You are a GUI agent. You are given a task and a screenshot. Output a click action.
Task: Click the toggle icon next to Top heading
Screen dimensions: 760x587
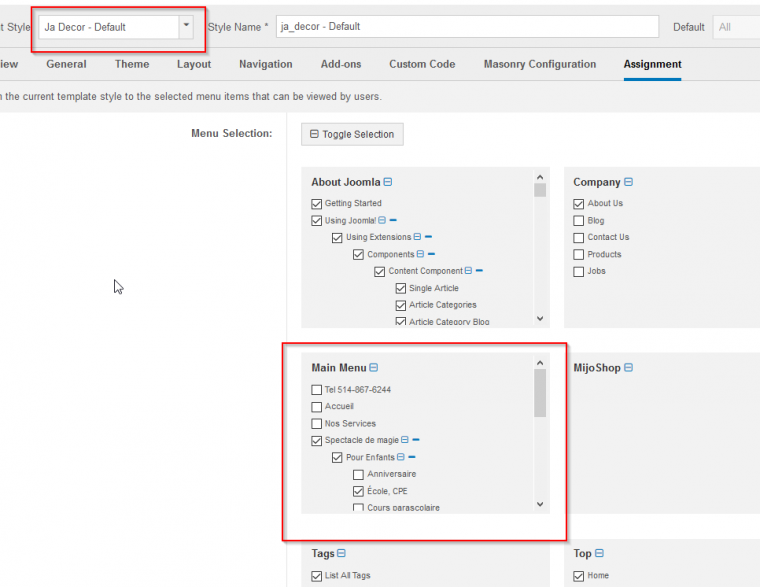(599, 553)
